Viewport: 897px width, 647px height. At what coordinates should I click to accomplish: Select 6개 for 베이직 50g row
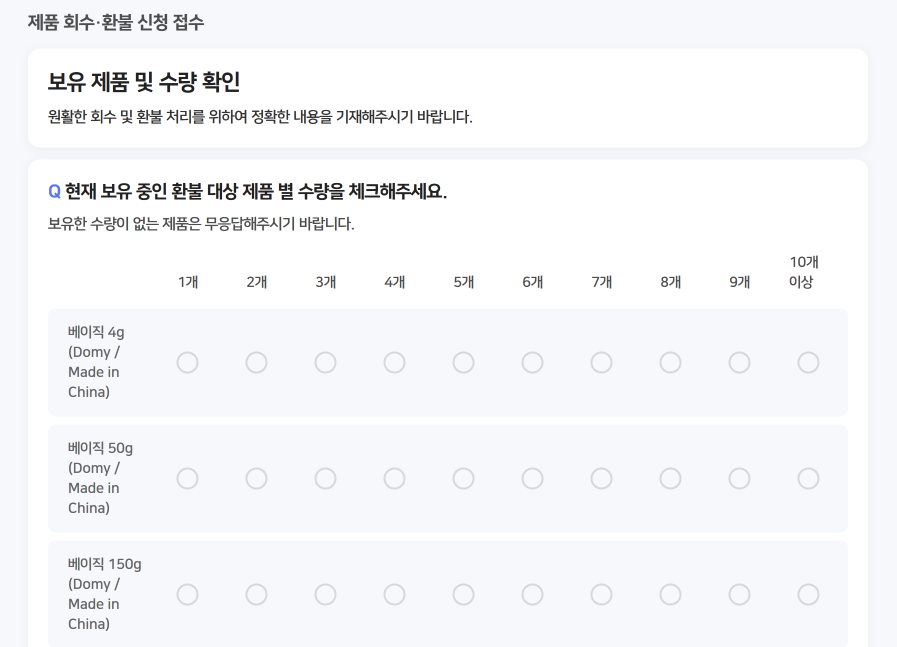[532, 479]
